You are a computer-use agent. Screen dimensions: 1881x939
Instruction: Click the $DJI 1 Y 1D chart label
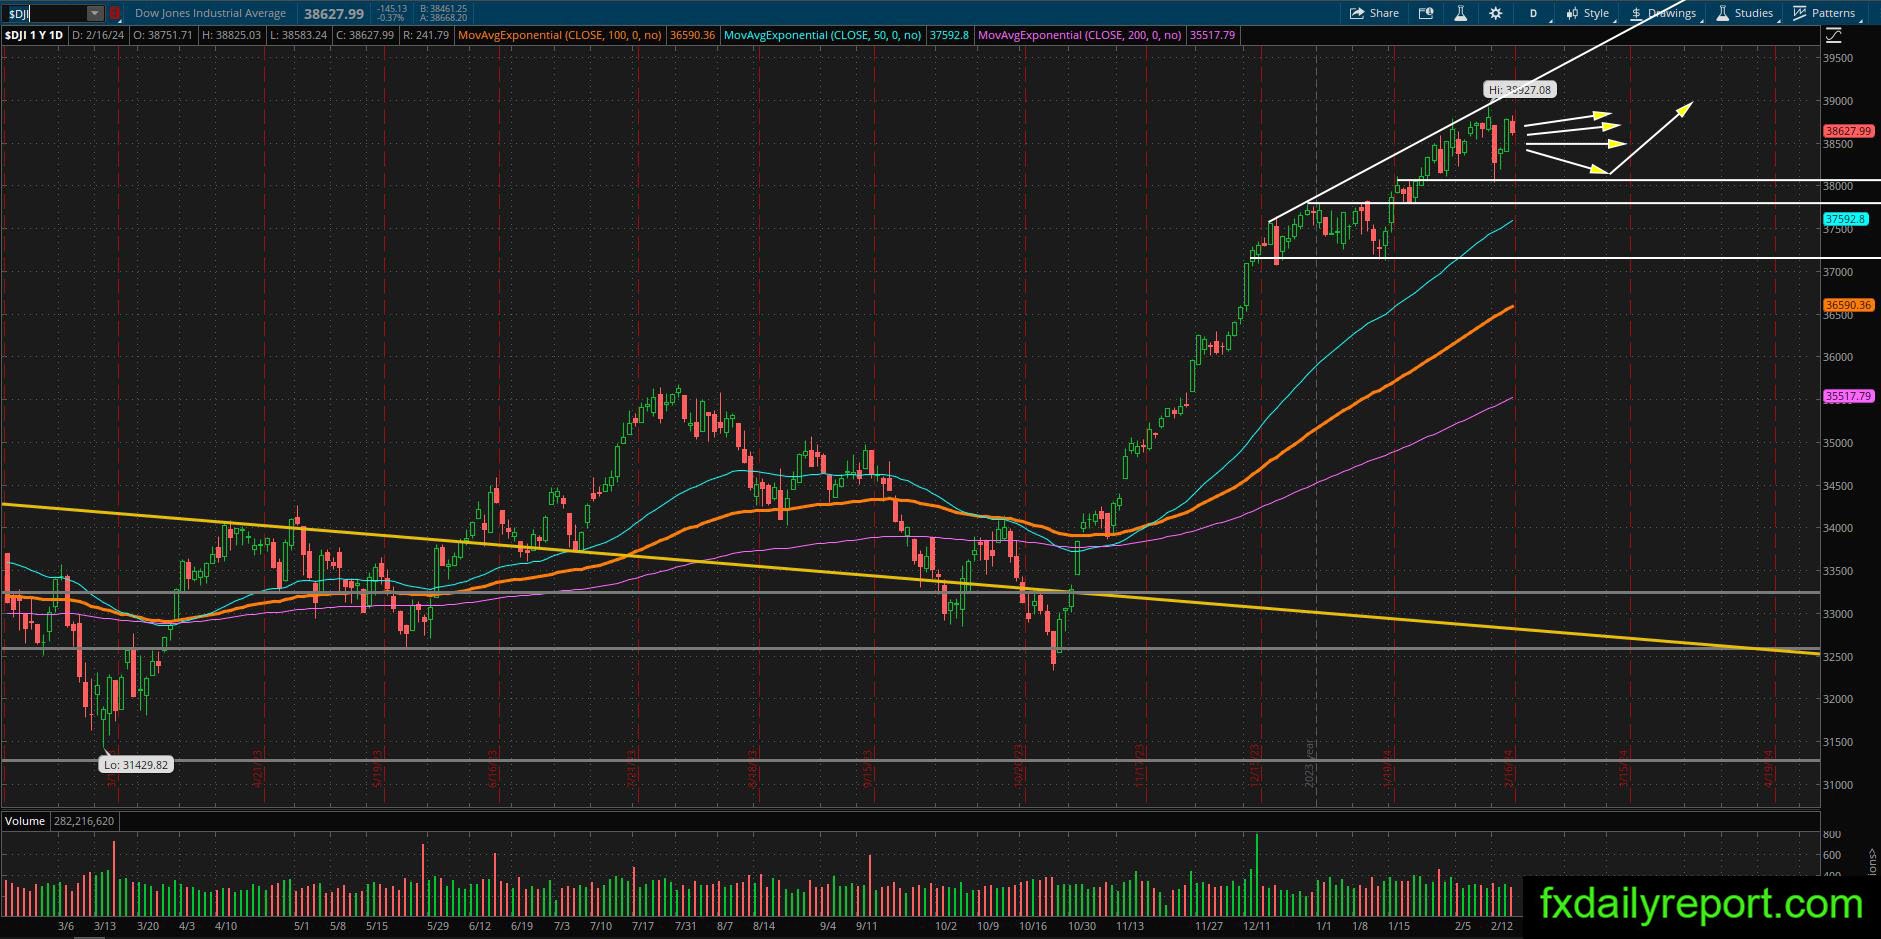(x=34, y=35)
